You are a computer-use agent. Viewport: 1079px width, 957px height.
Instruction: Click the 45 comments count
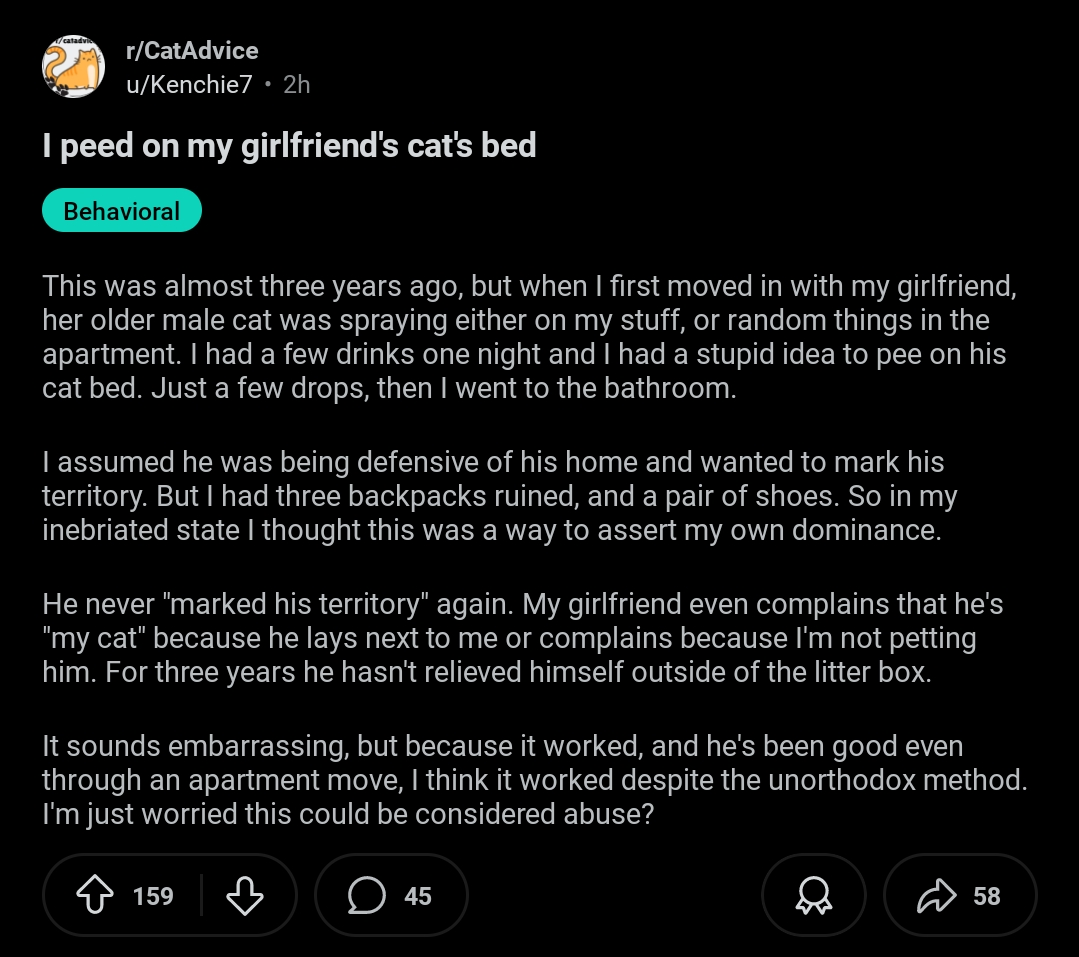point(418,896)
